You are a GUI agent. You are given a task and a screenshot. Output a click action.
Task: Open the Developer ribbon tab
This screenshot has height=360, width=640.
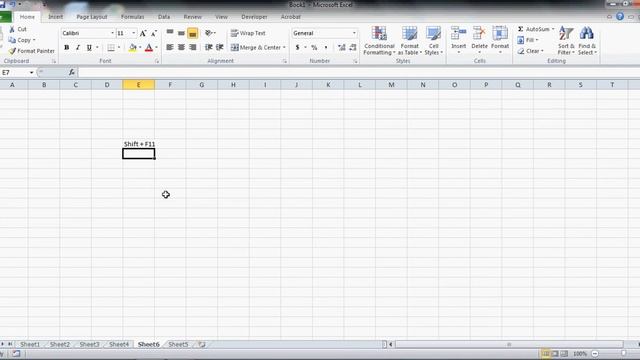pos(254,17)
